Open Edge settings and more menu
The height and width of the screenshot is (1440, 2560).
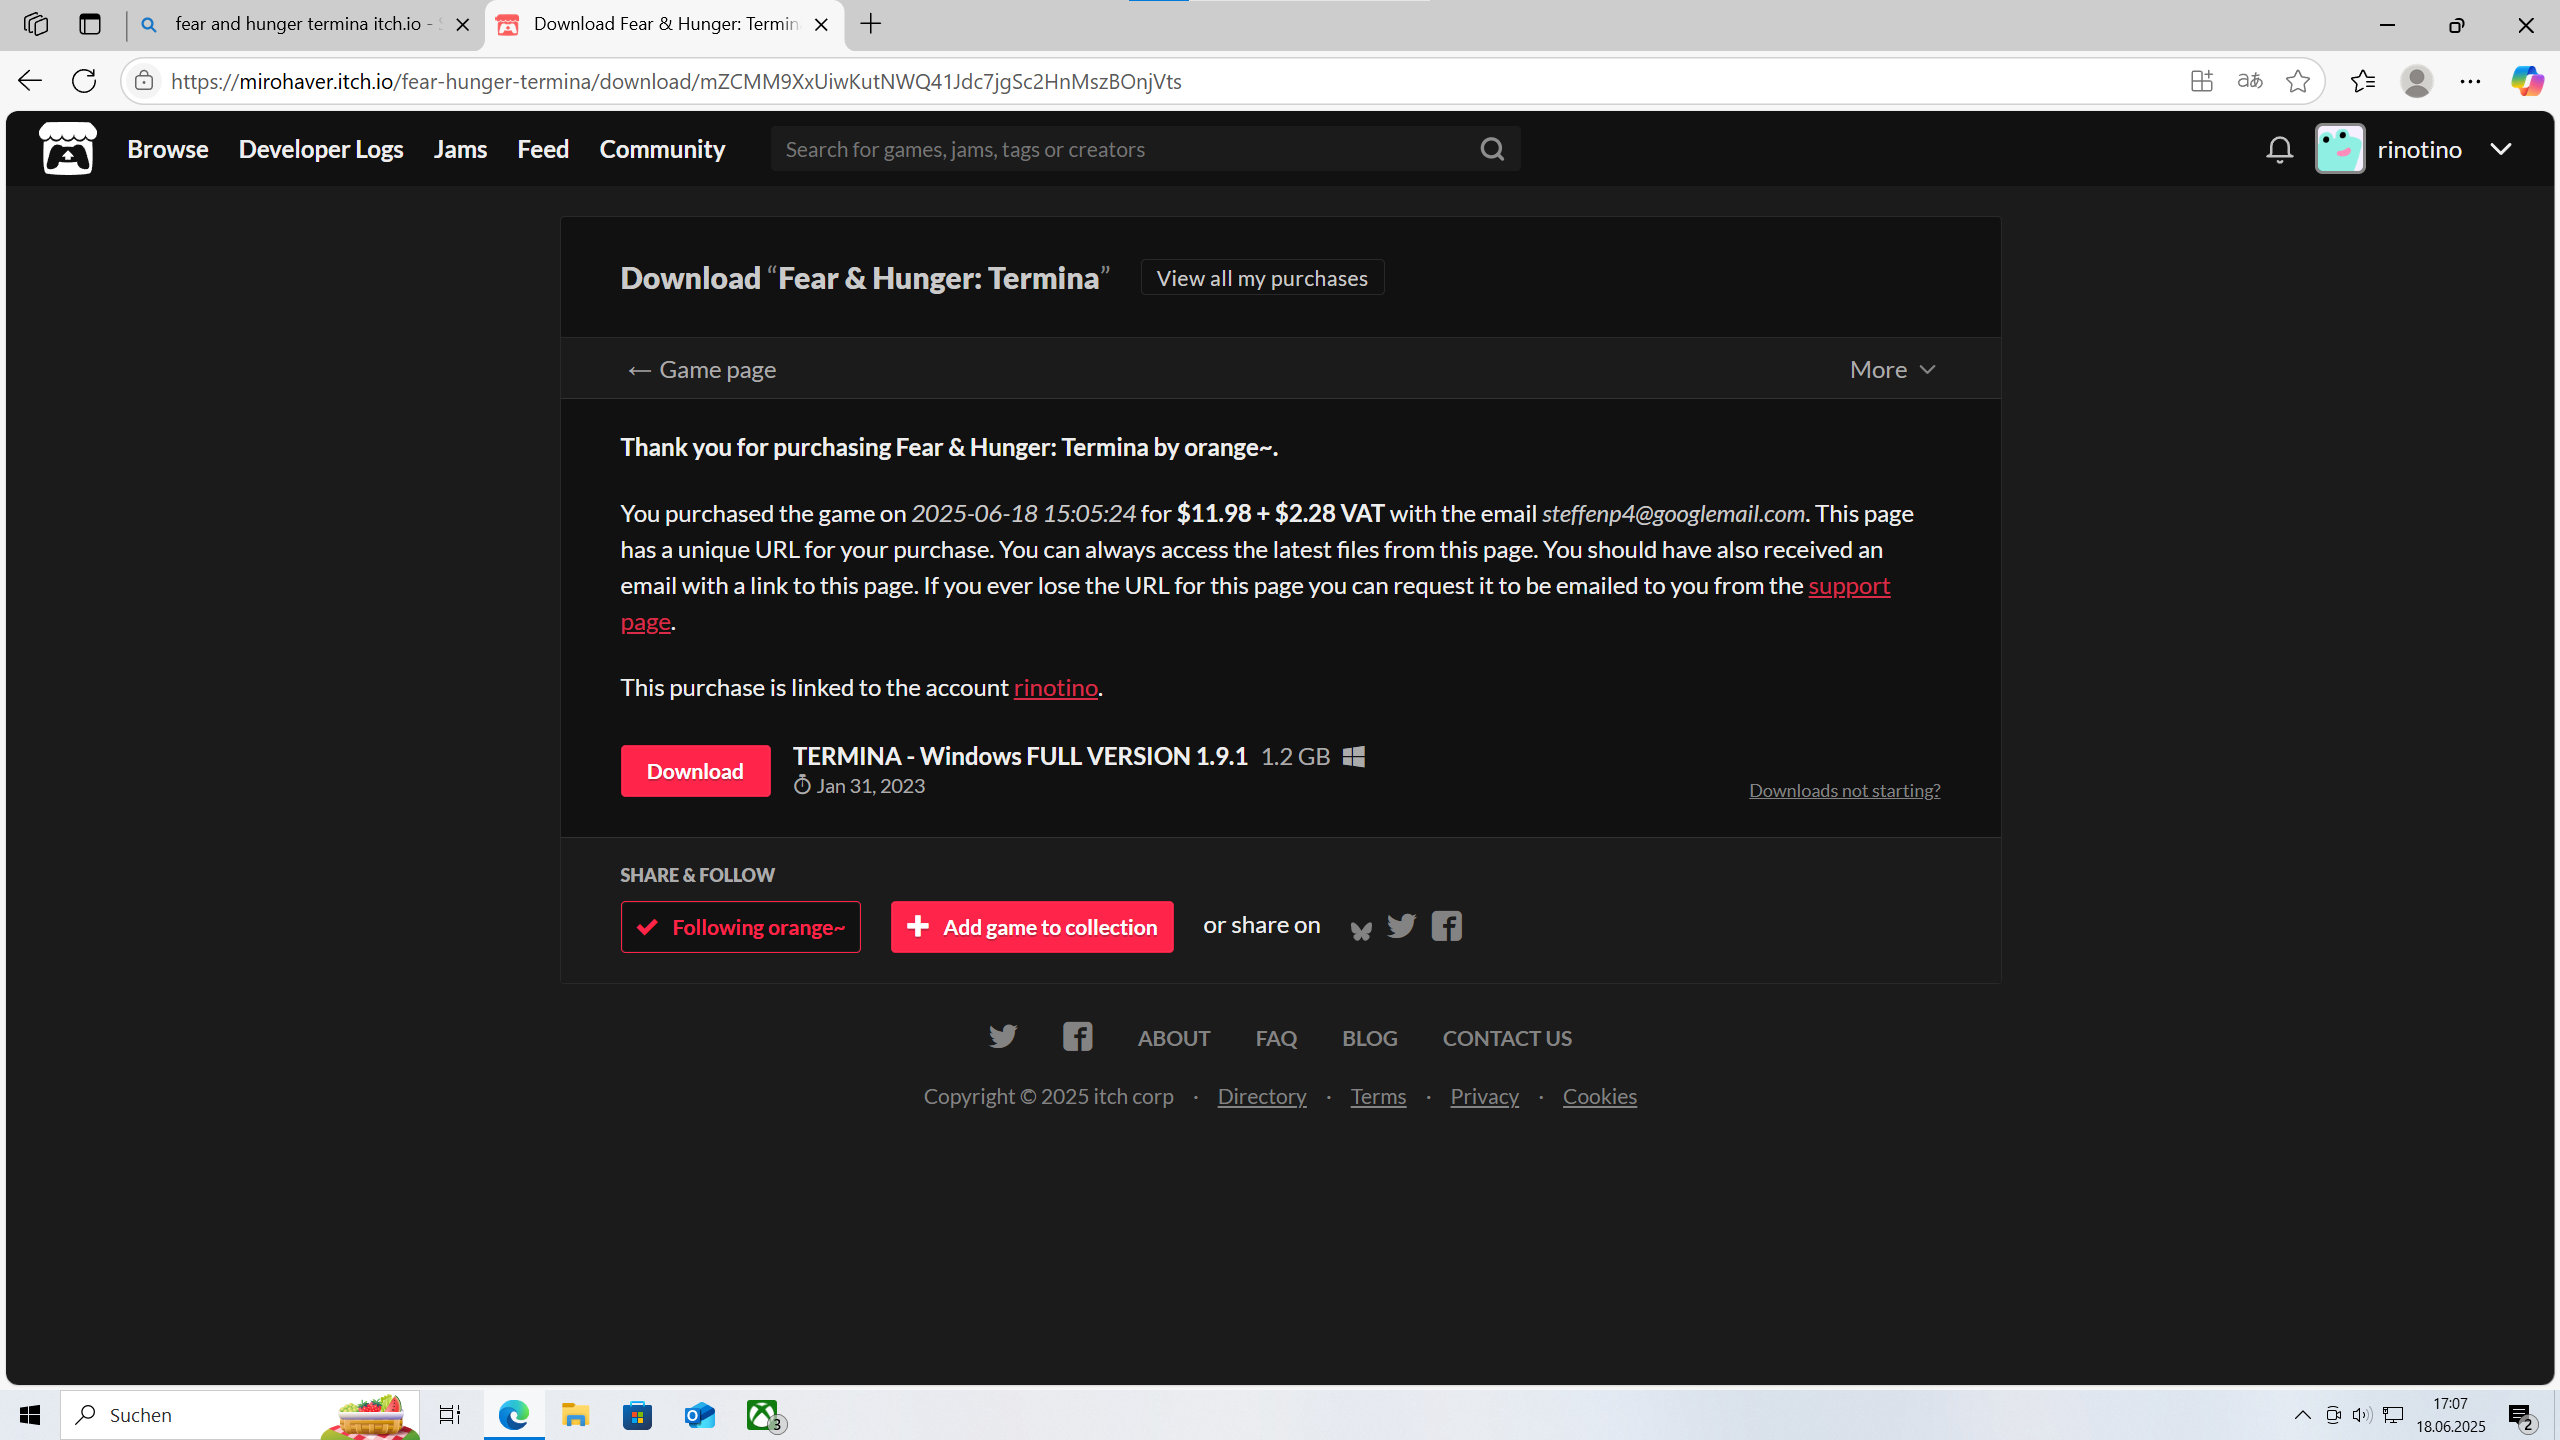click(x=2470, y=81)
